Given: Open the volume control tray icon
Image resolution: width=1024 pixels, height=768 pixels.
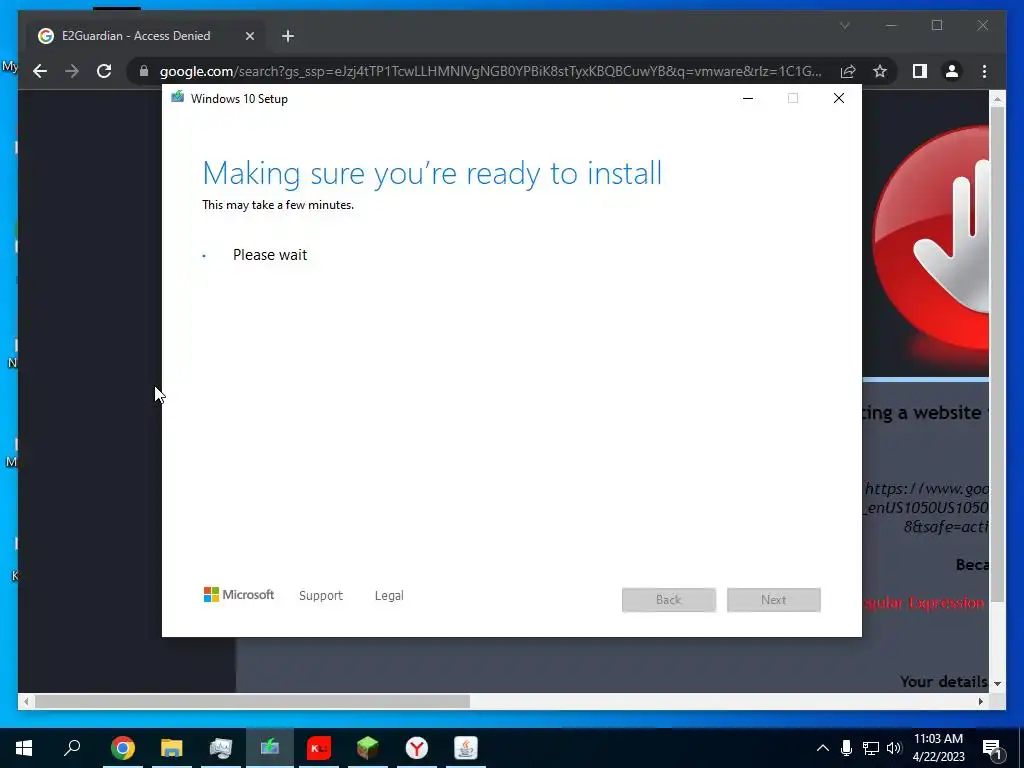Looking at the screenshot, I should [x=894, y=748].
